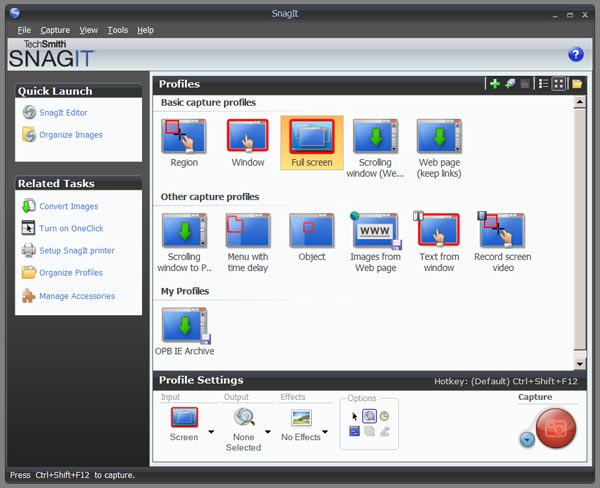Viewport: 600px width, 488px height.
Task: Select Menu with time delay profile
Action: tap(248, 243)
